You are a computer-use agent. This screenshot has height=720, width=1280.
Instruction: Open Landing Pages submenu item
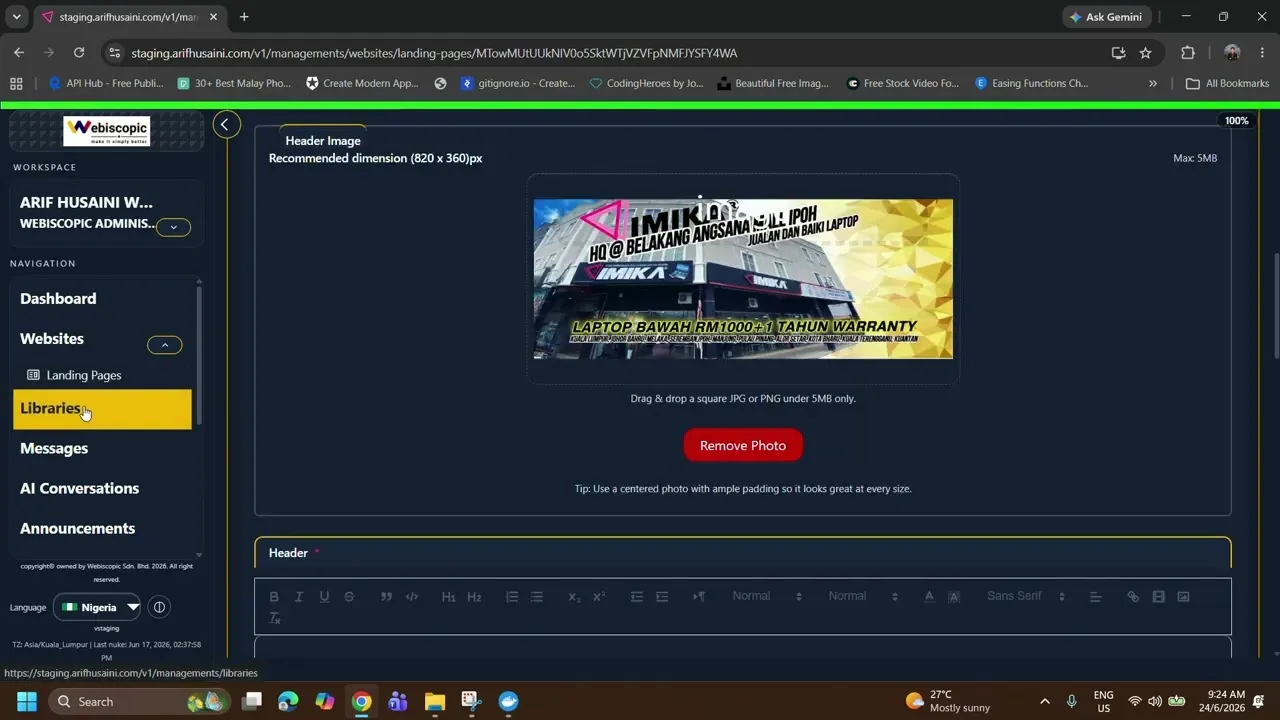tap(84, 375)
